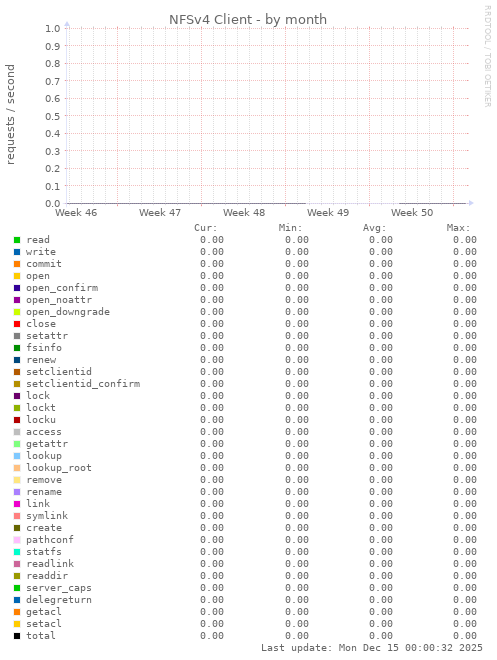Select the access legend label
Image resolution: width=497 pixels, height=660 pixels.
[x=44, y=432]
